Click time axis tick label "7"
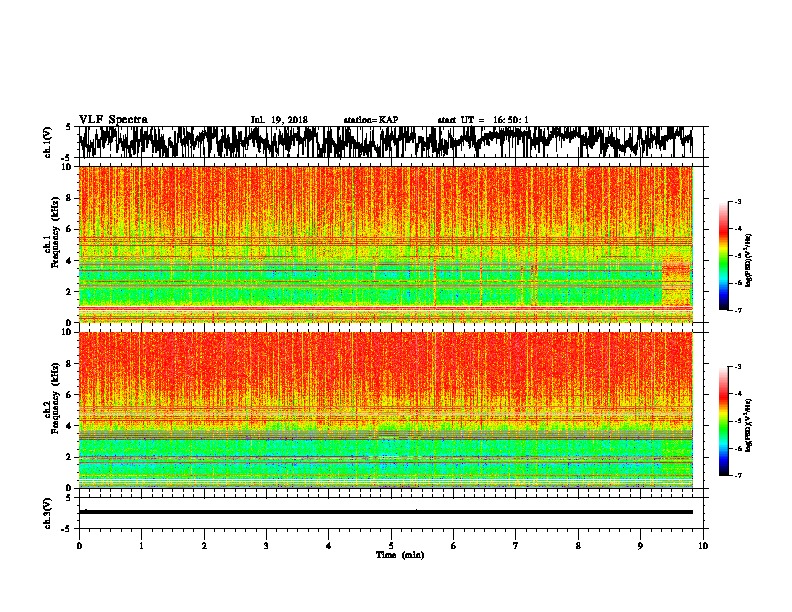The image size is (792, 612). (x=516, y=546)
